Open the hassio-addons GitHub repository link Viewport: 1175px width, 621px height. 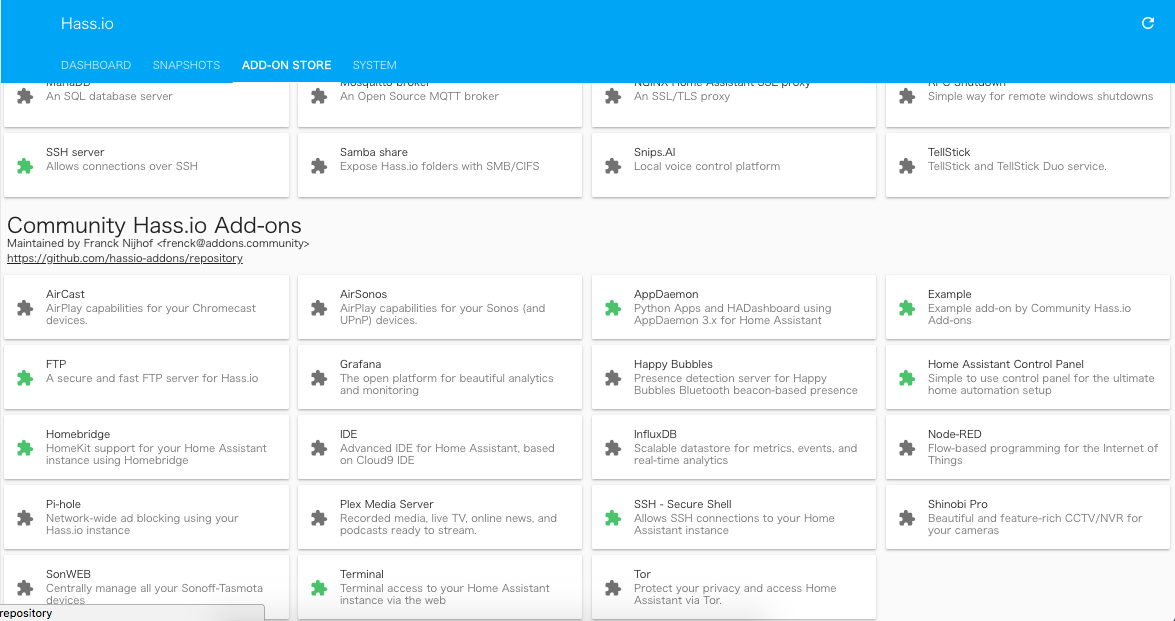[125, 258]
